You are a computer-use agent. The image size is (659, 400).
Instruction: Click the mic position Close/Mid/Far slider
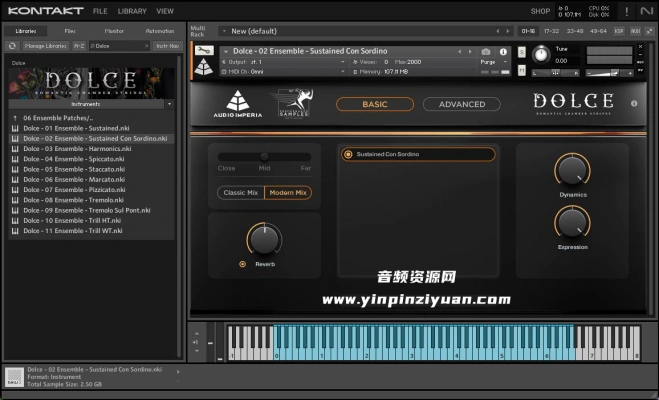tap(264, 157)
